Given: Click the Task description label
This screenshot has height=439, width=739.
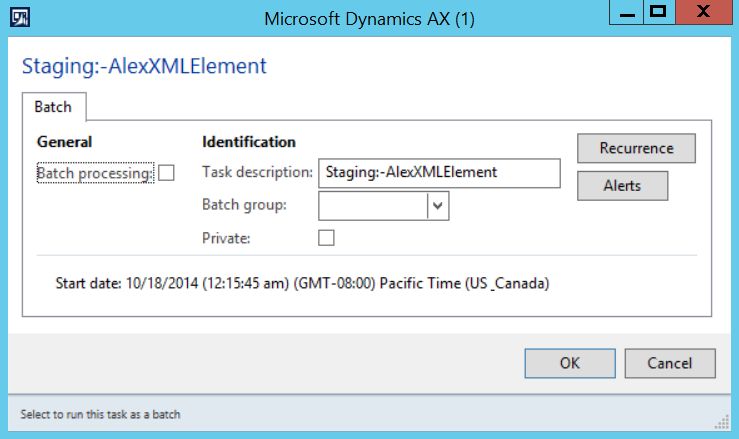Looking at the screenshot, I should point(257,172).
